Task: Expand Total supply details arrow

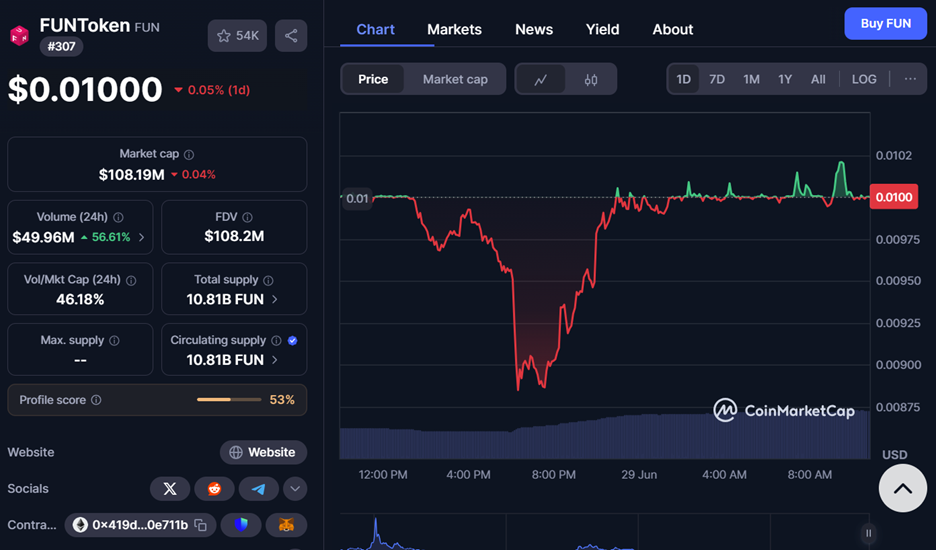Action: tap(275, 299)
